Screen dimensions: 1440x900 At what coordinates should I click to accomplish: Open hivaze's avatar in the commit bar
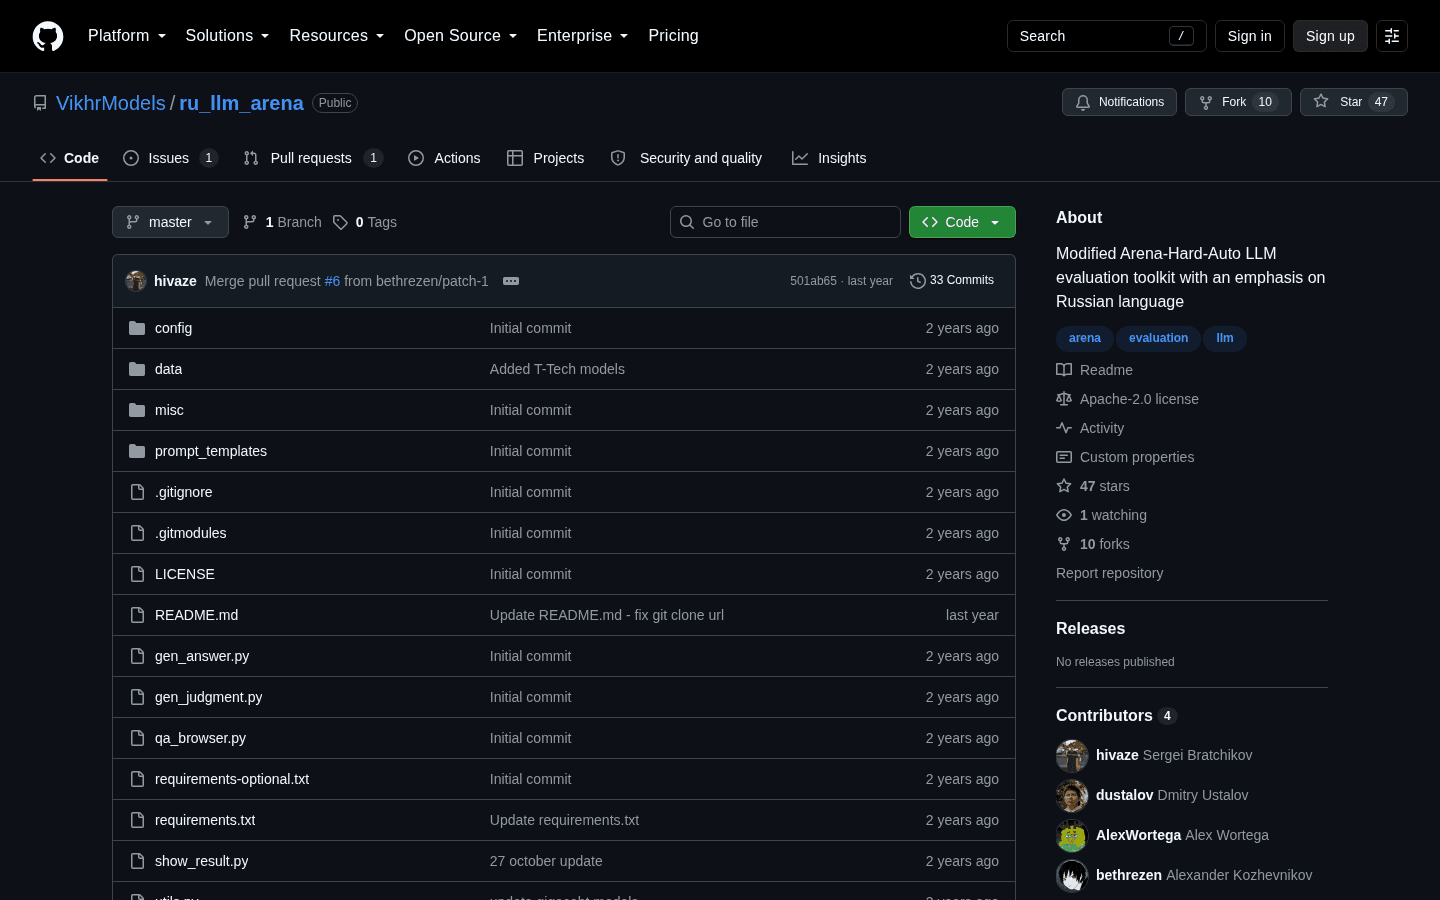[x=136, y=281]
